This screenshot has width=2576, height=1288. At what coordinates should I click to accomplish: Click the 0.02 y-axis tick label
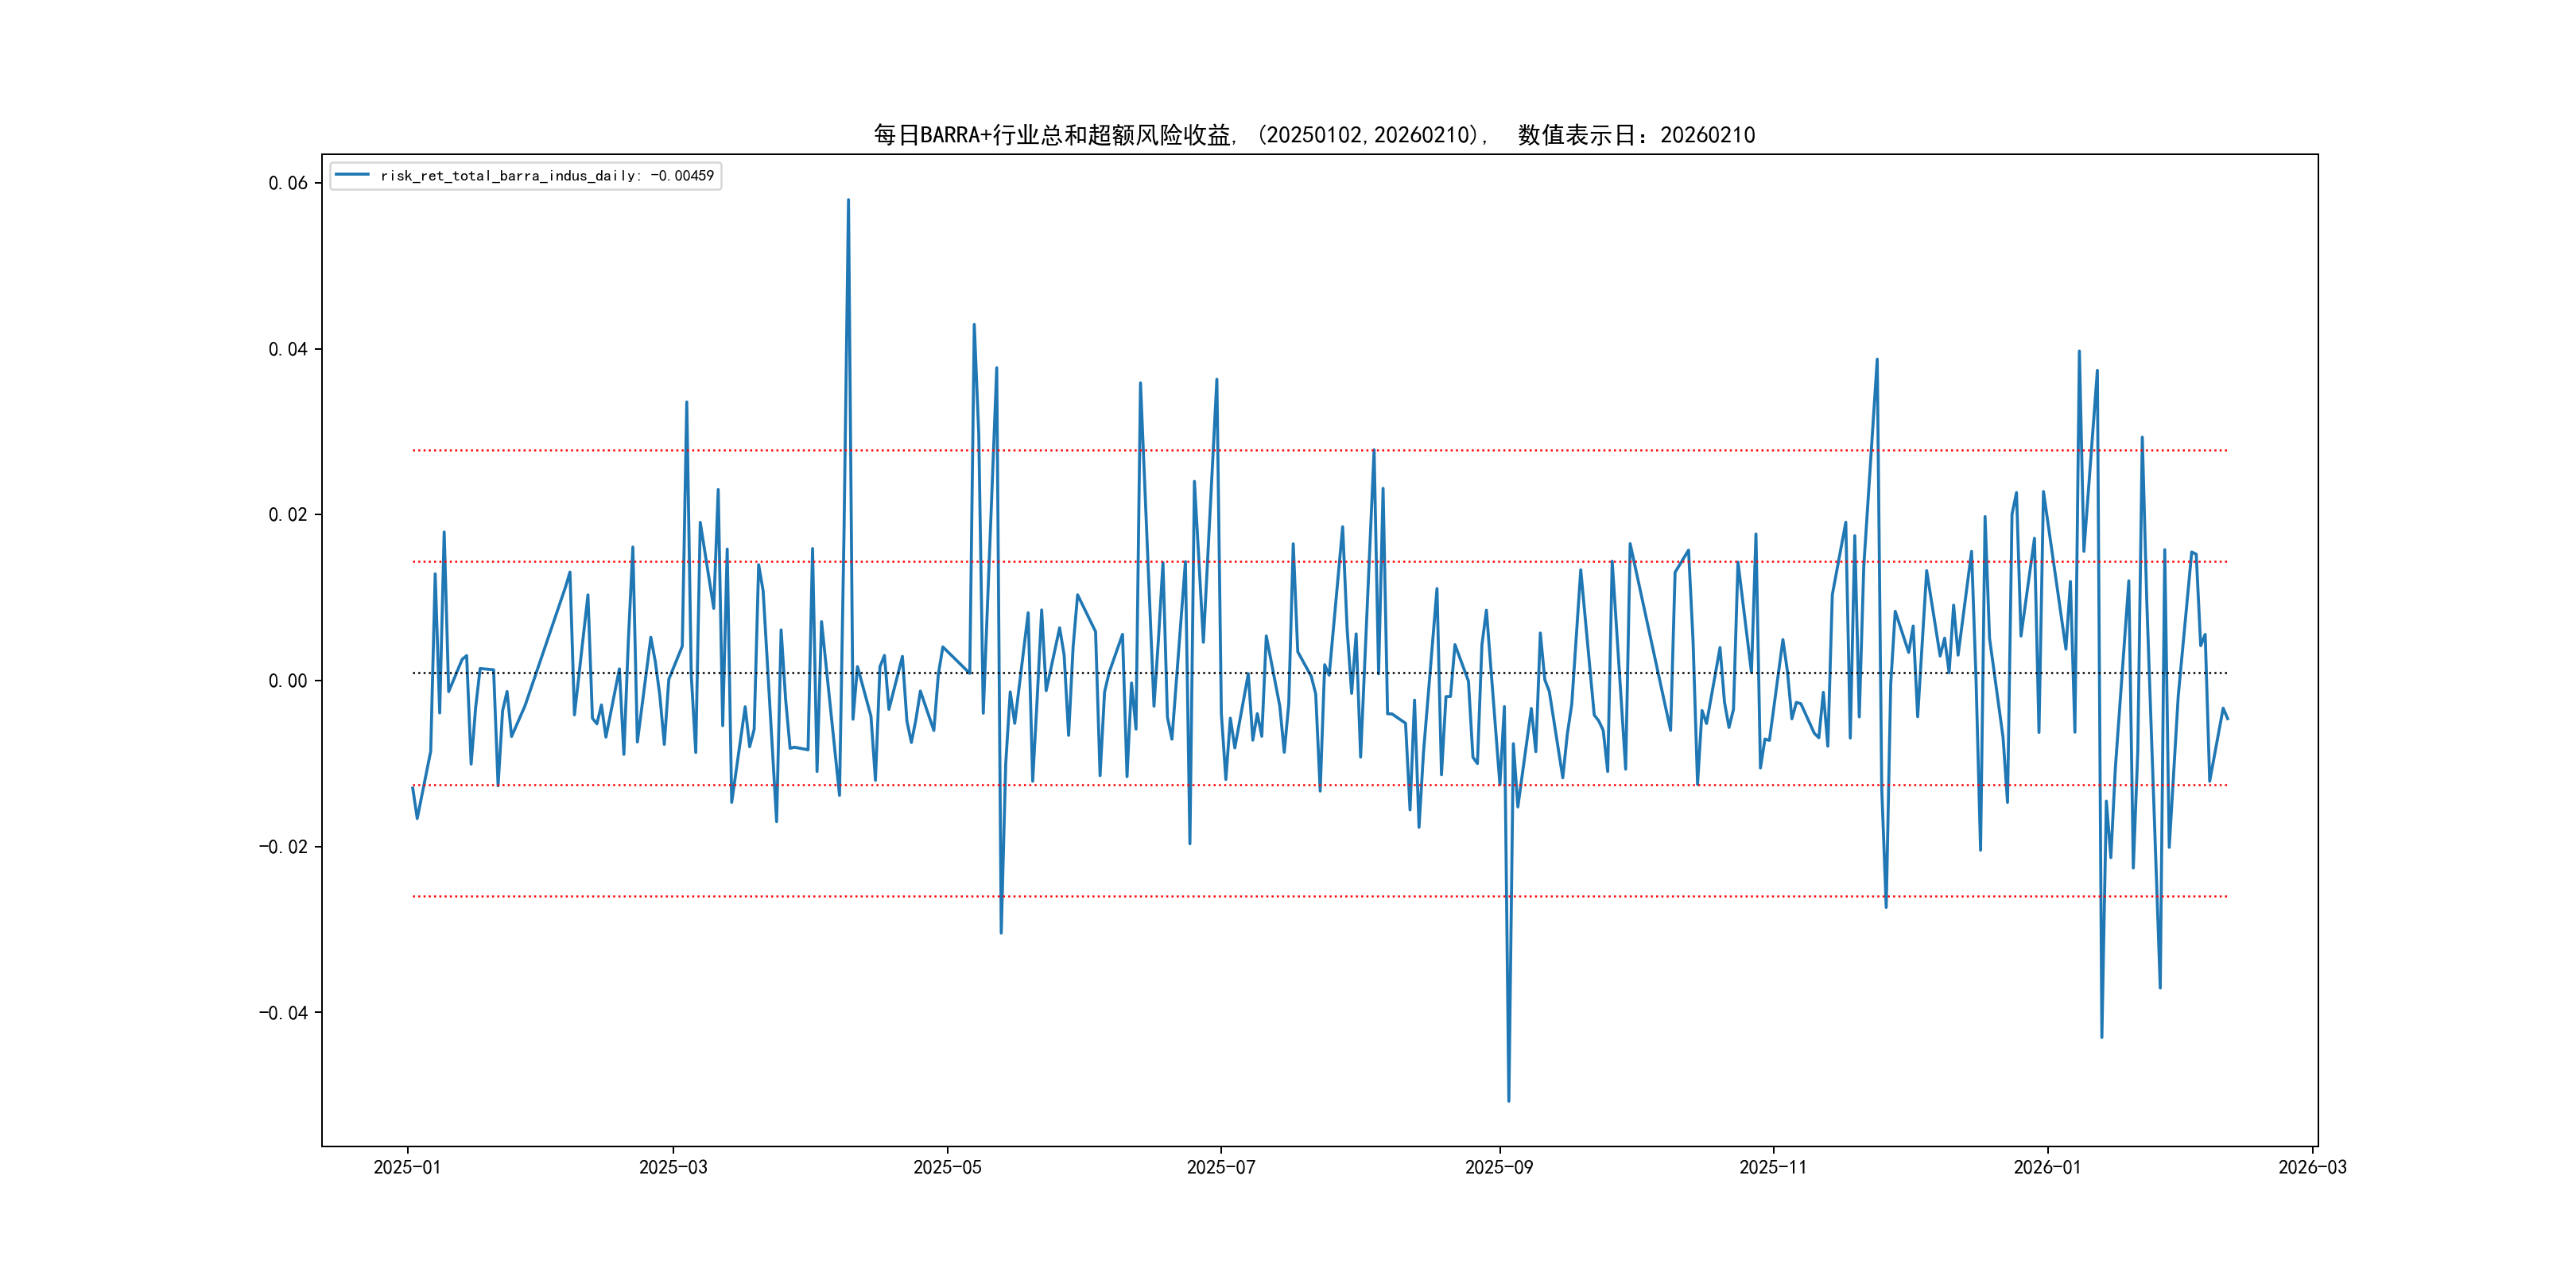pyautogui.click(x=288, y=515)
